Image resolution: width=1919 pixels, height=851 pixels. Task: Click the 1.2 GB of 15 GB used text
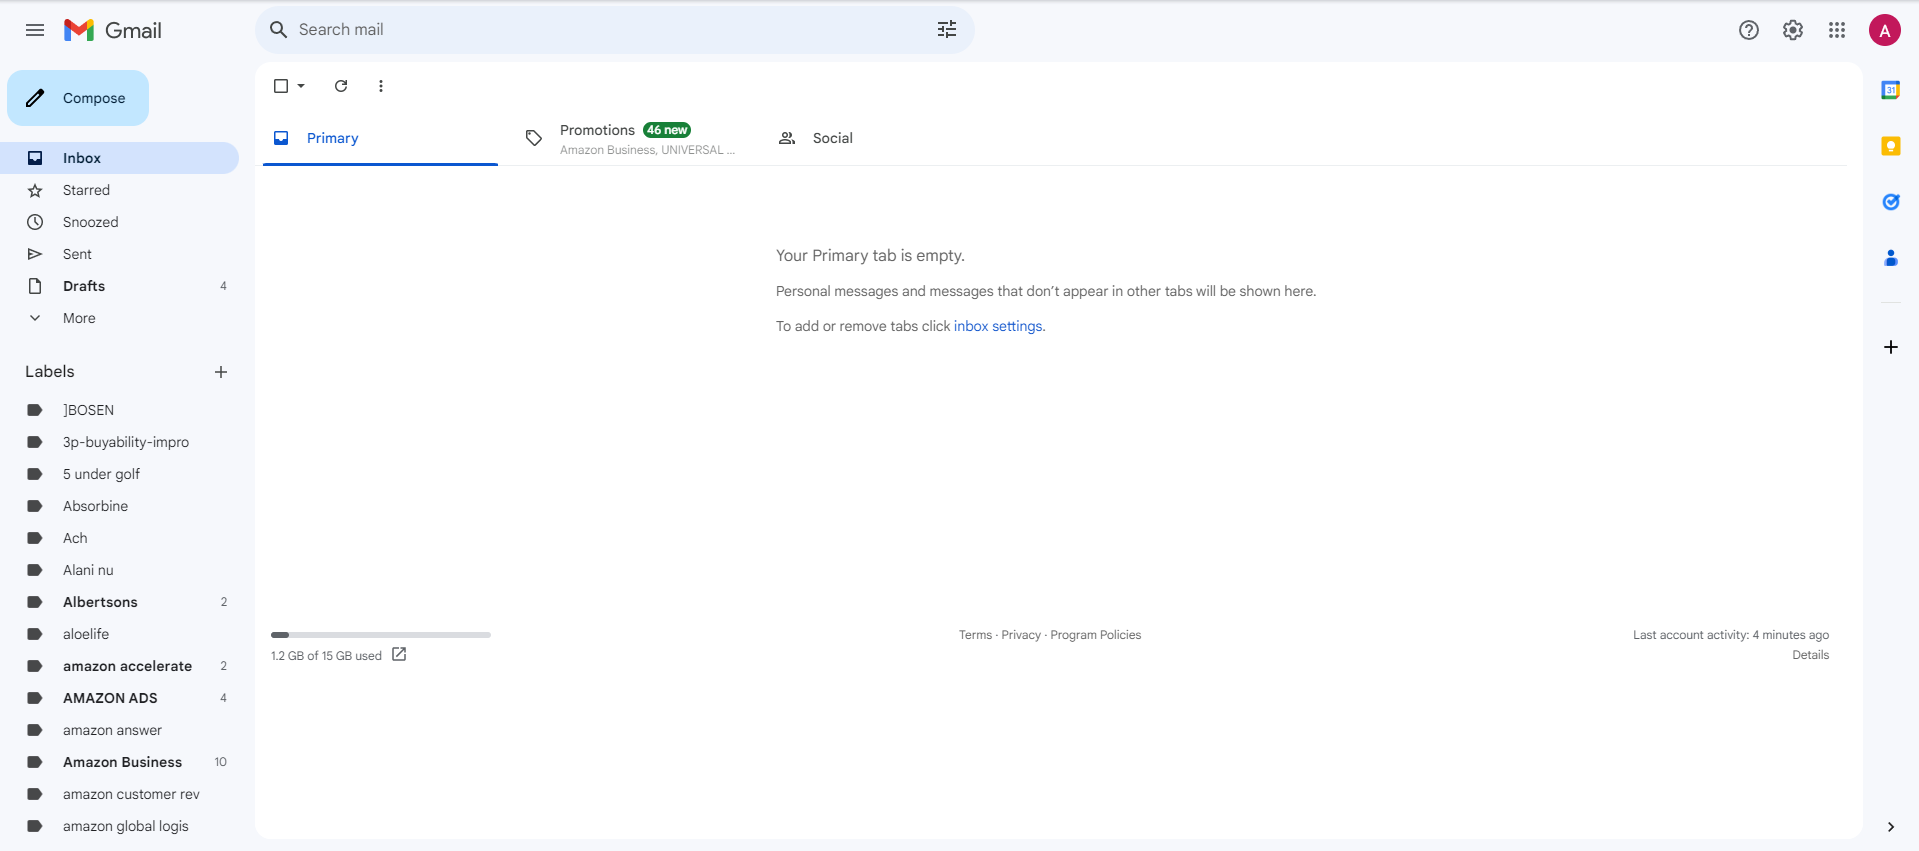point(326,656)
